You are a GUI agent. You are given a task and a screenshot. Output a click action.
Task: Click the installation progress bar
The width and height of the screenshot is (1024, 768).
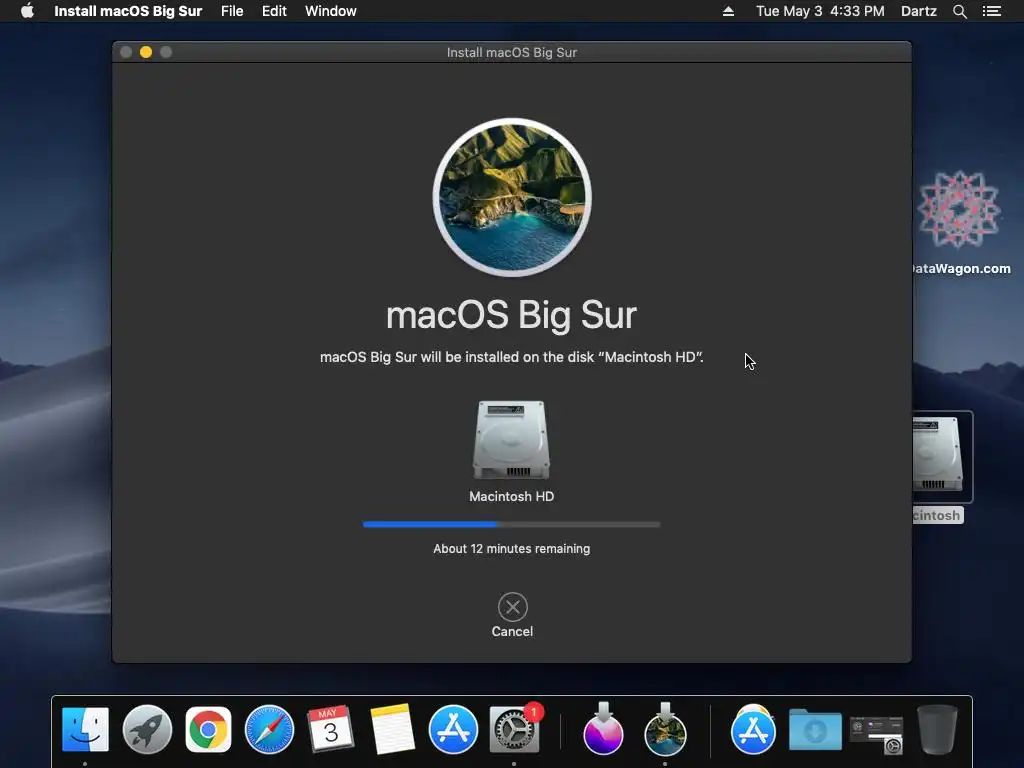pyautogui.click(x=511, y=524)
